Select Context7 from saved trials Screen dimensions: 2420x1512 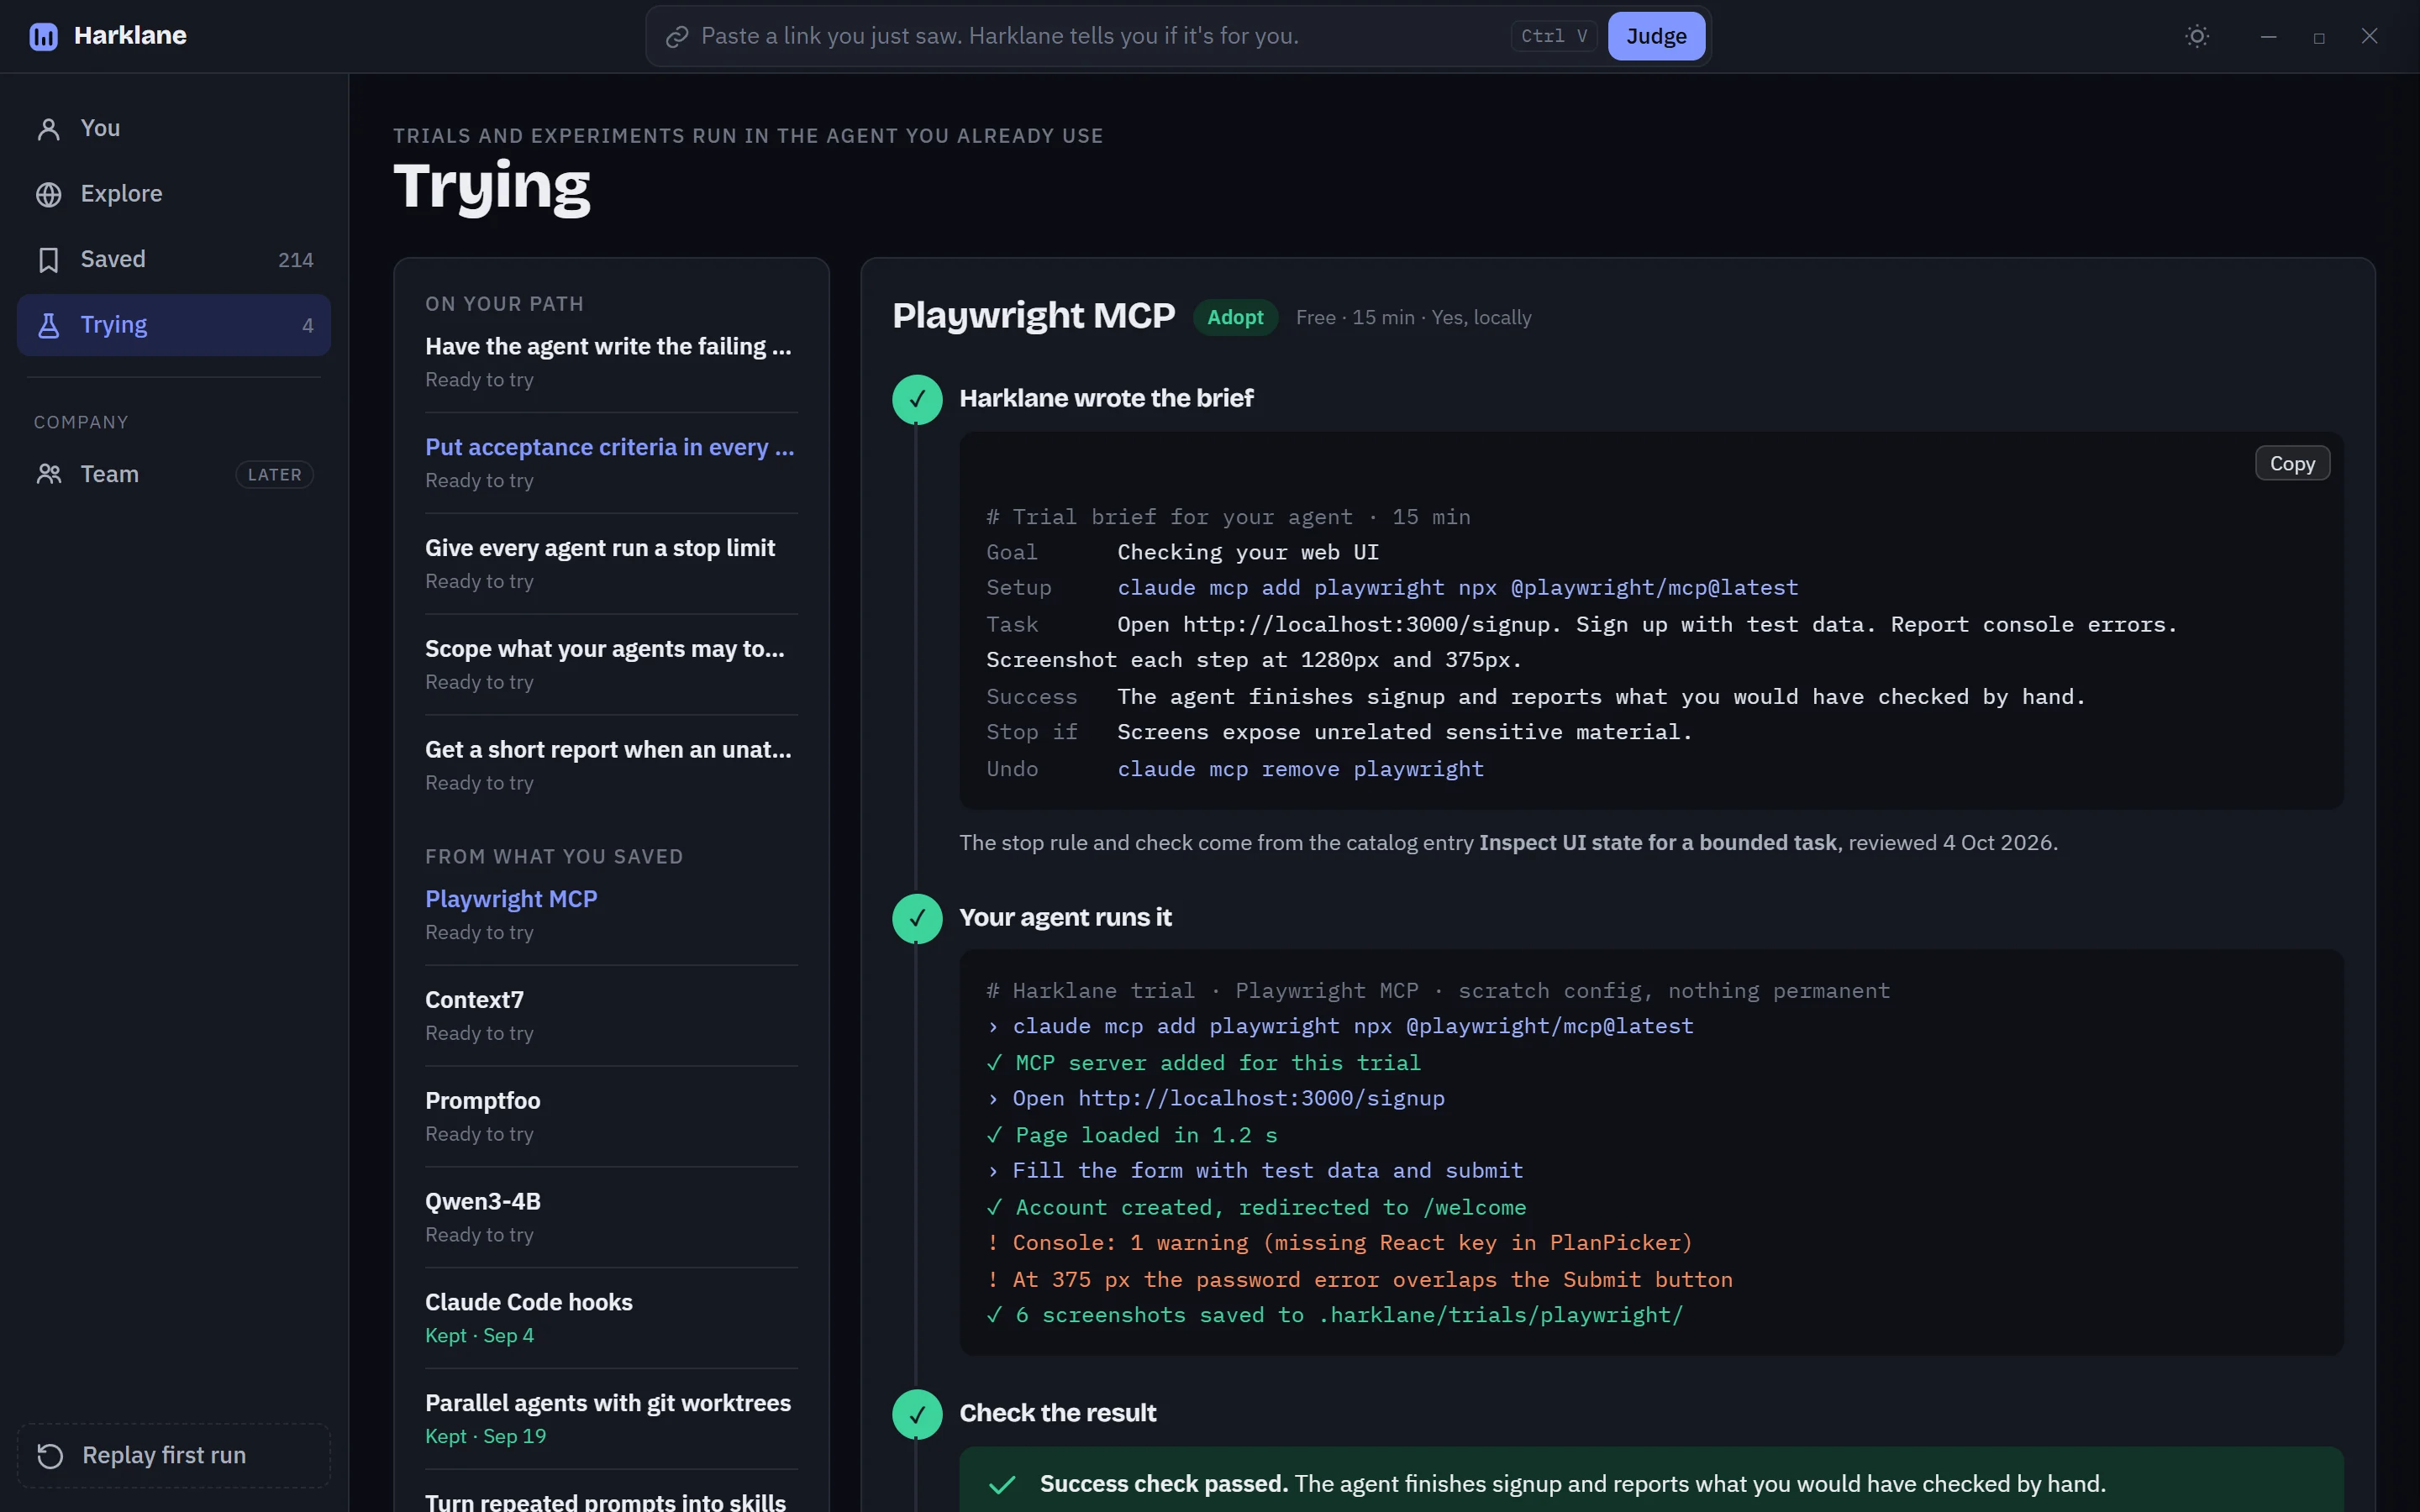(611, 1016)
